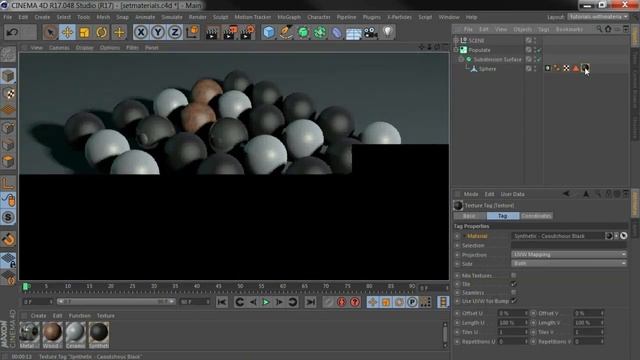Click the Enable Axis L icon

pyautogui.click(x=8, y=183)
